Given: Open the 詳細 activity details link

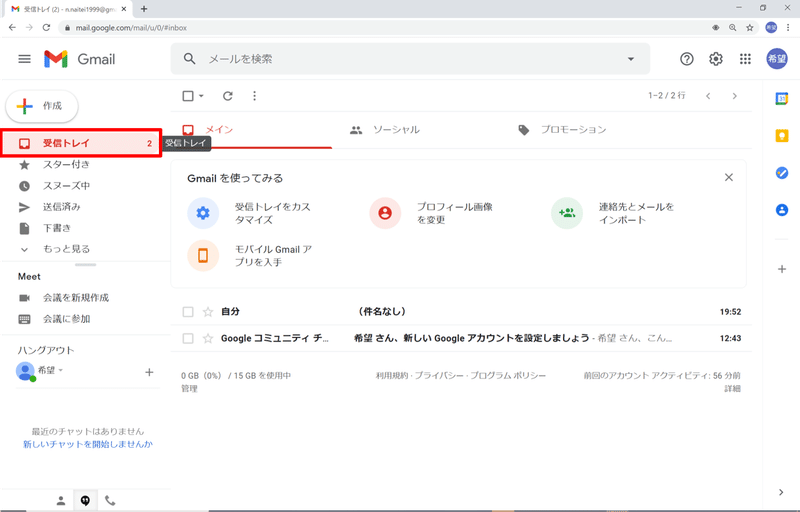Looking at the screenshot, I should tap(732, 389).
